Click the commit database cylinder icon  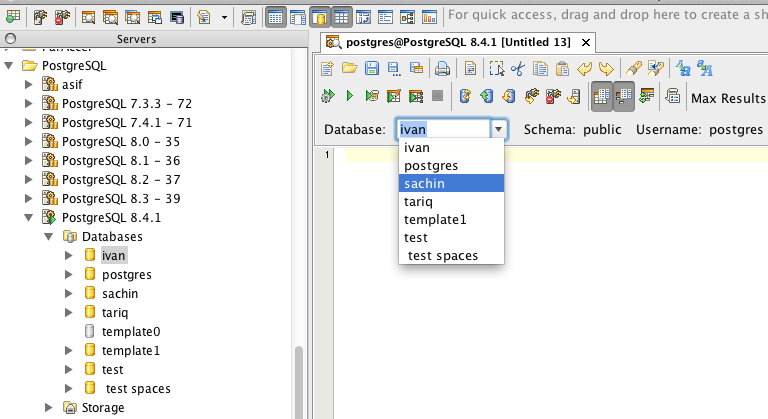(486, 96)
